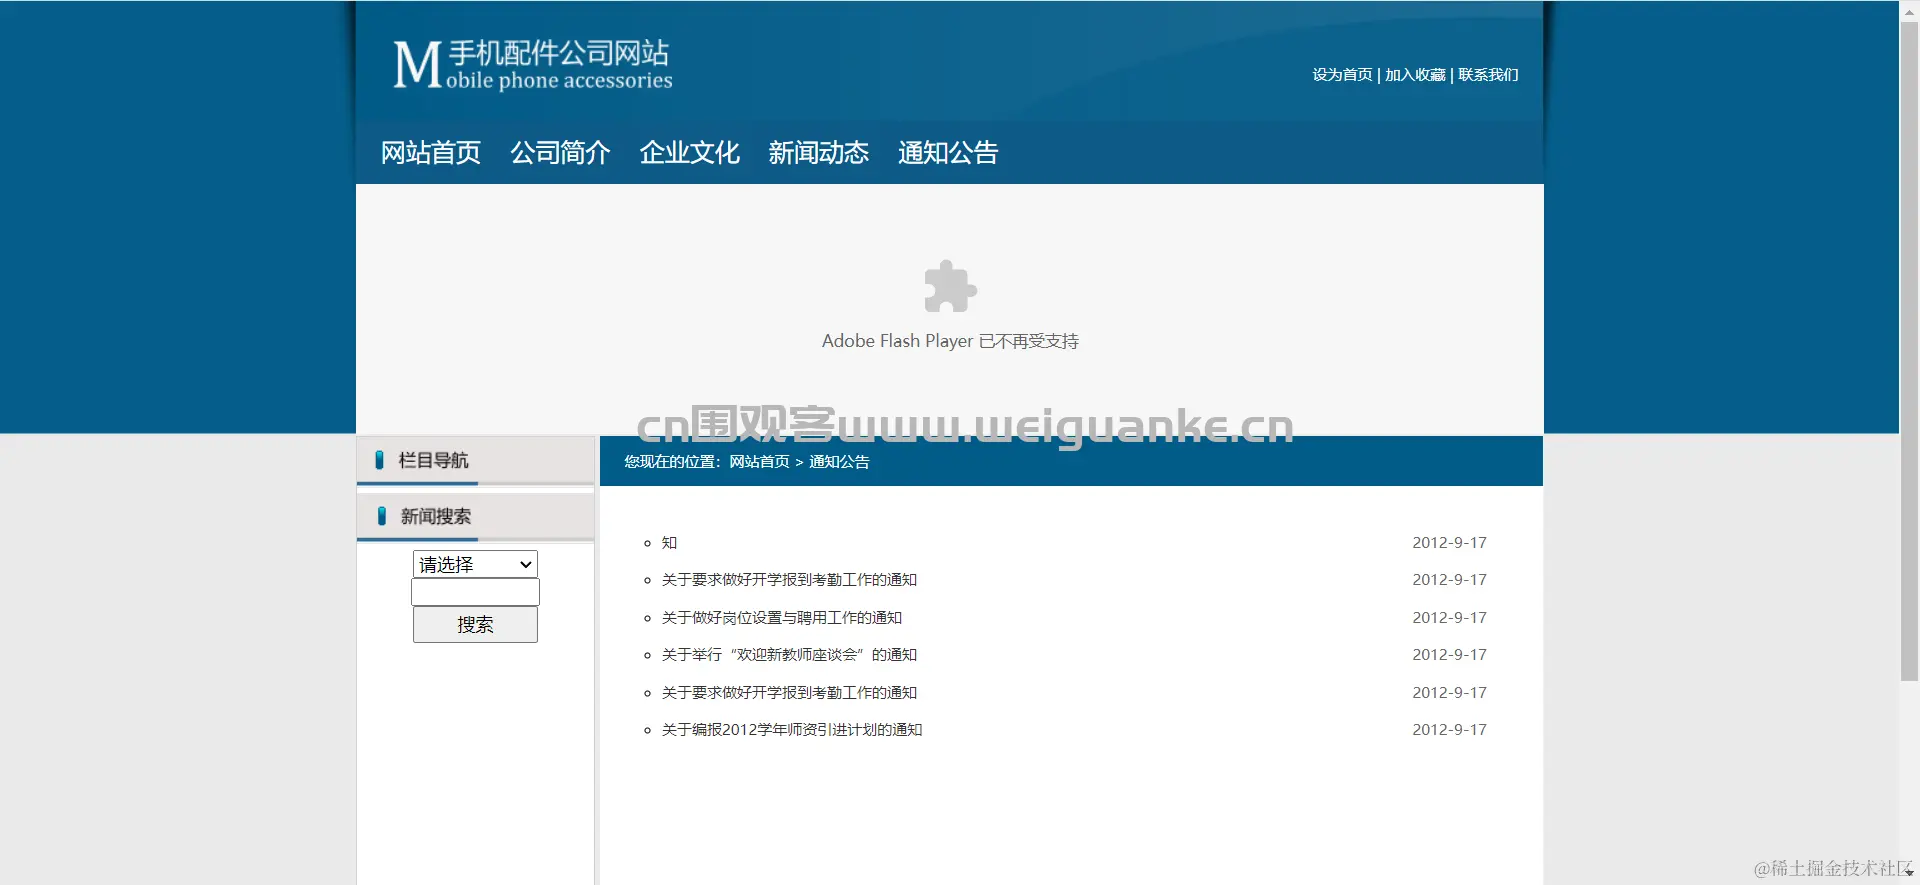Image resolution: width=1920 pixels, height=885 pixels.
Task: Click the 通知公告 breadcrumb link
Action: click(839, 462)
